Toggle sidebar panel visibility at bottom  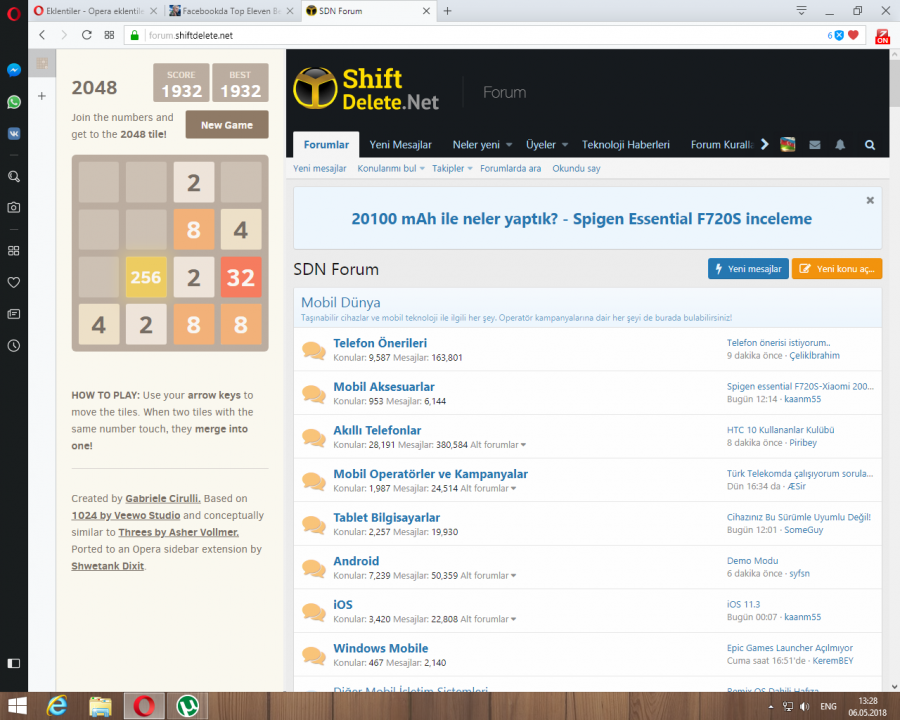click(x=14, y=663)
